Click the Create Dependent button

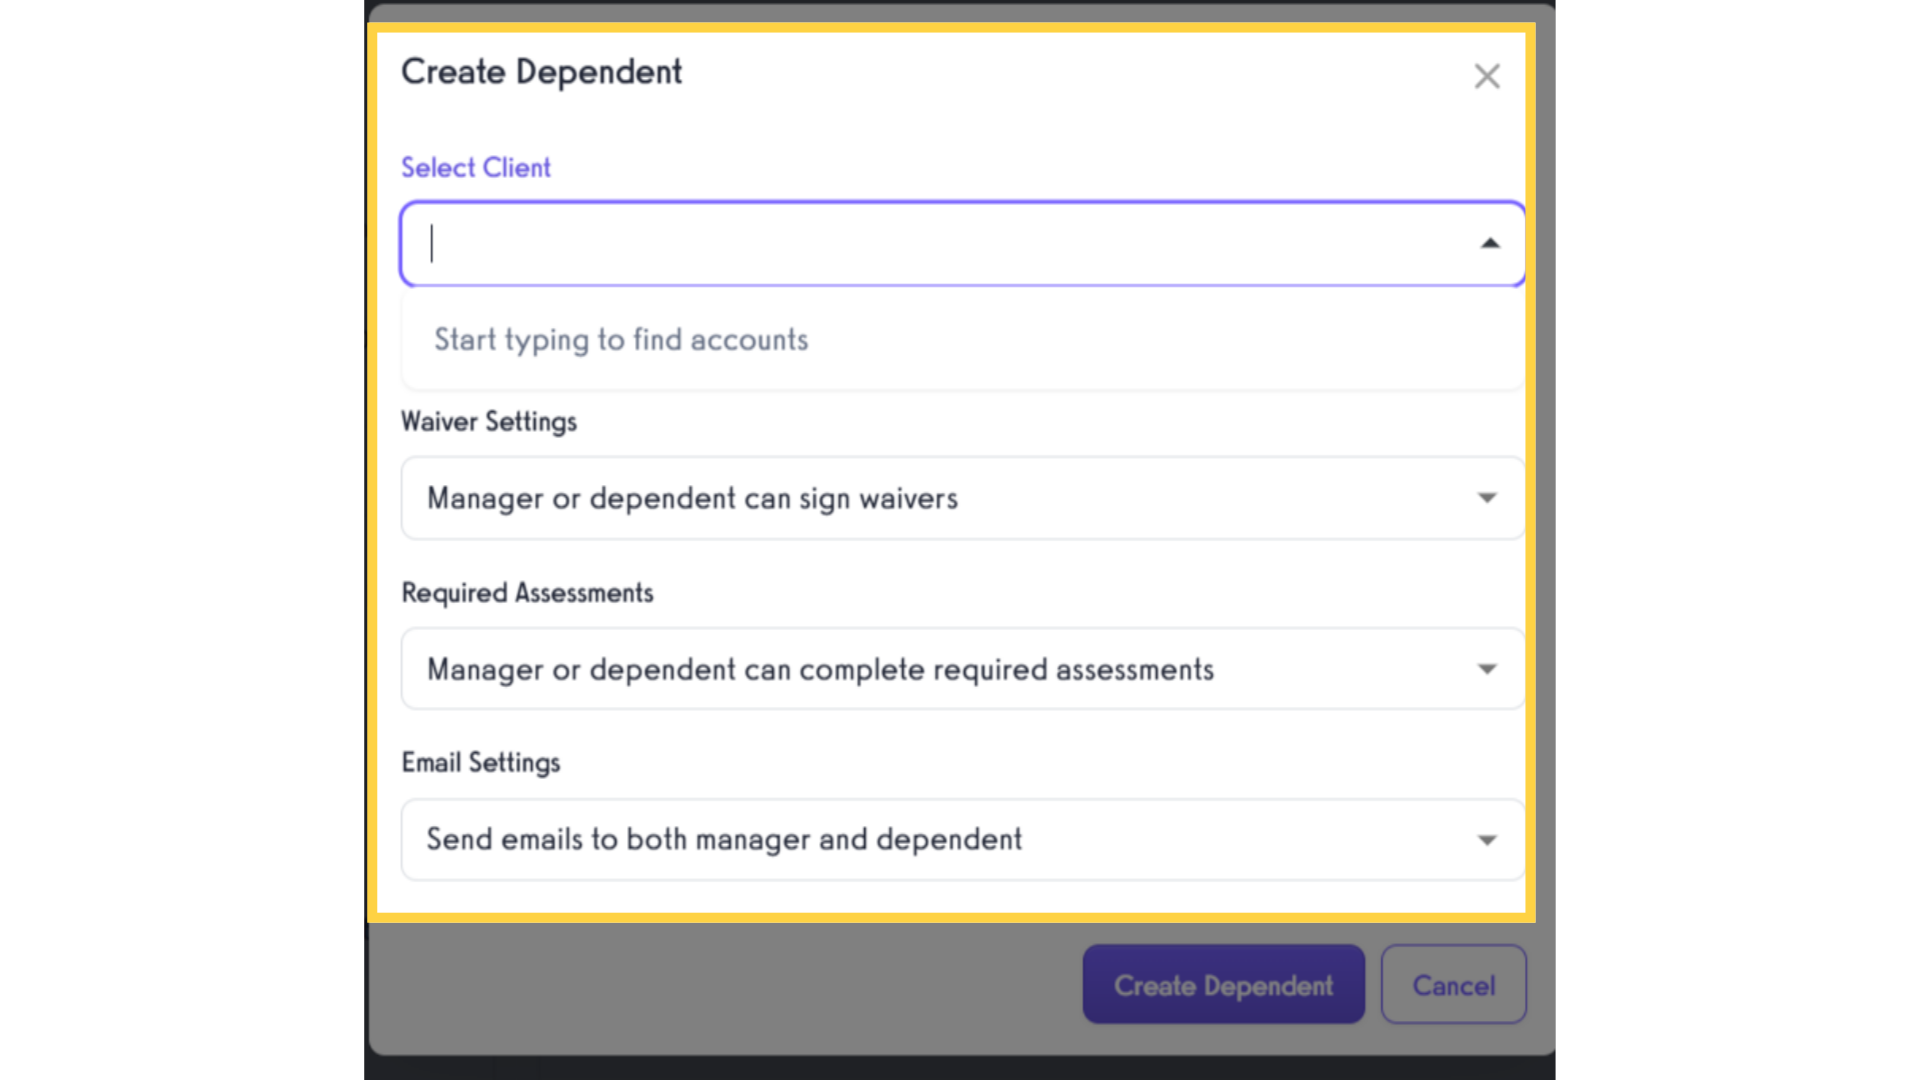point(1223,985)
